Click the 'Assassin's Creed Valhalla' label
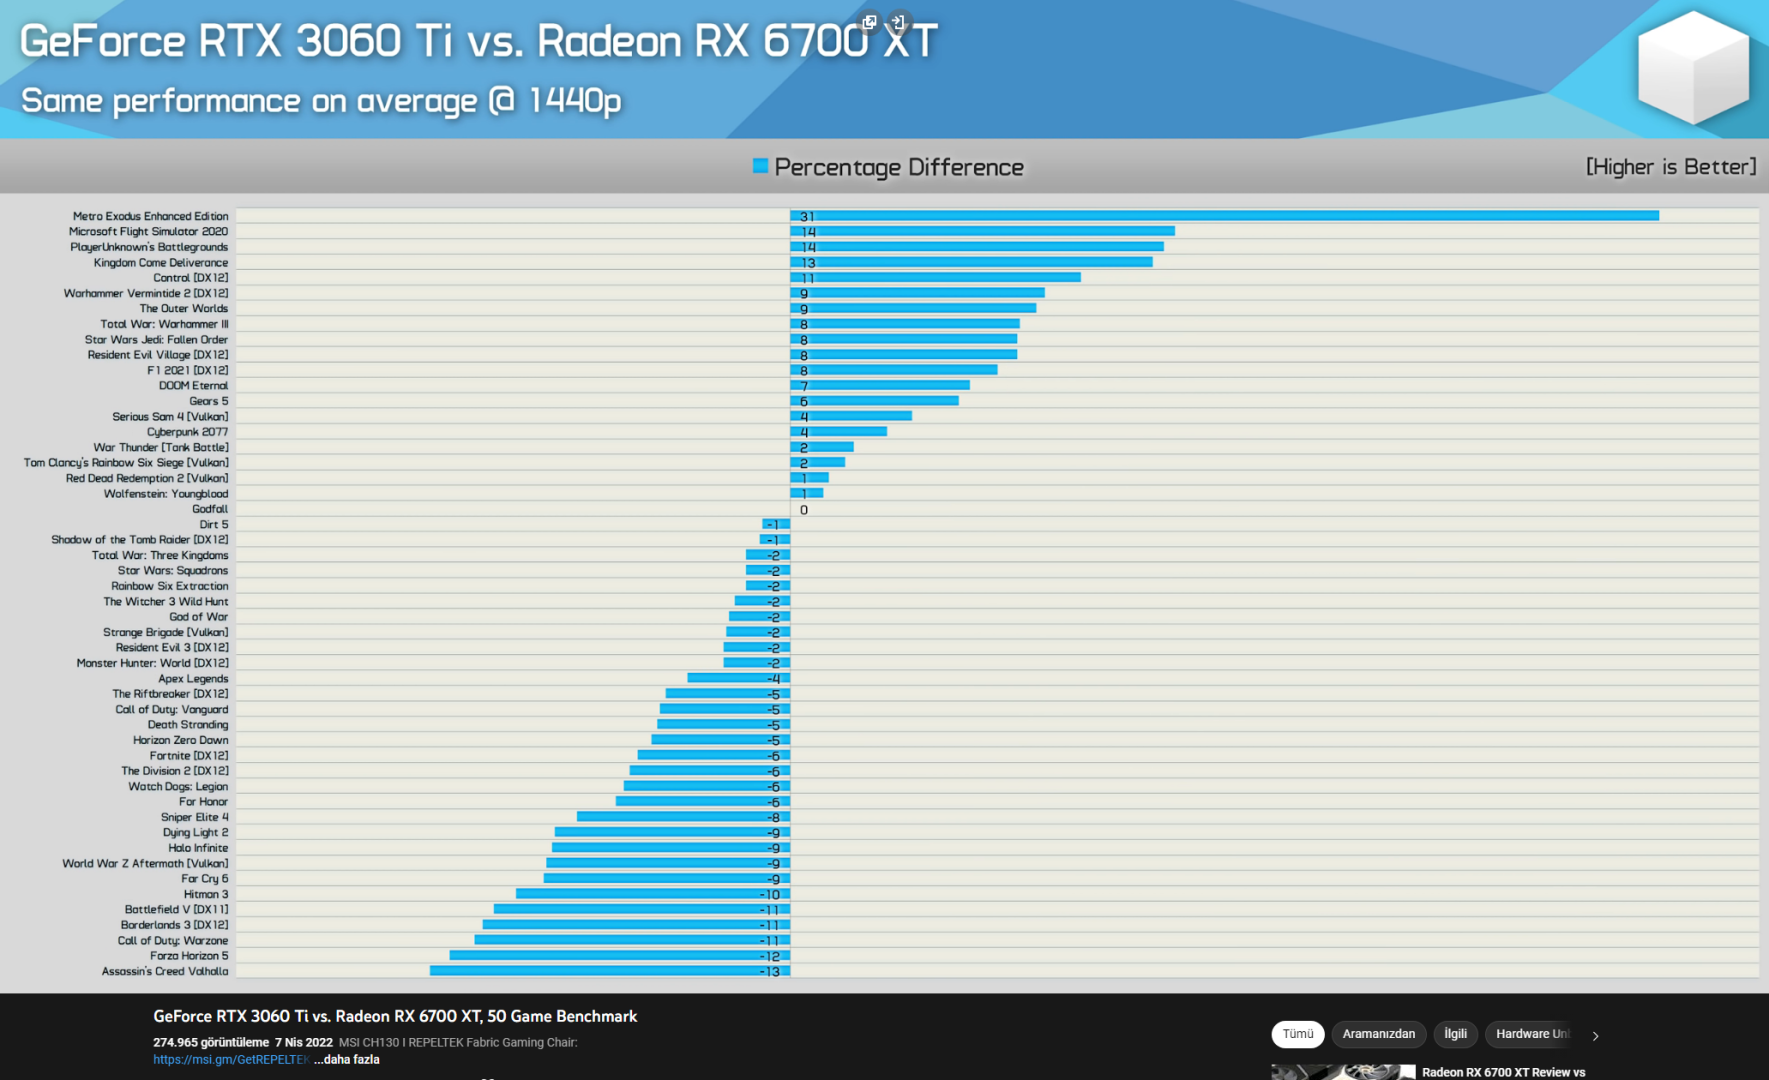The image size is (1769, 1080). [165, 971]
